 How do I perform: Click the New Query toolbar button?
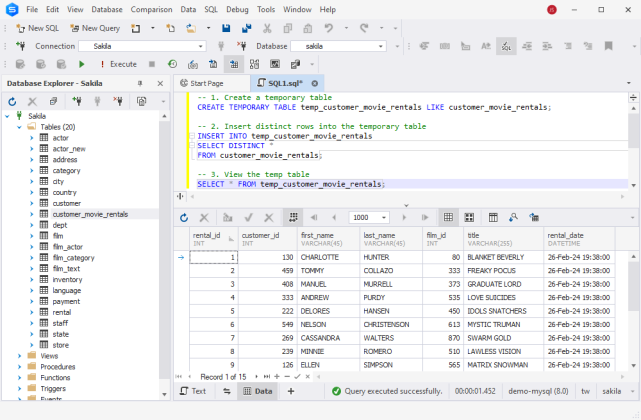point(94,28)
